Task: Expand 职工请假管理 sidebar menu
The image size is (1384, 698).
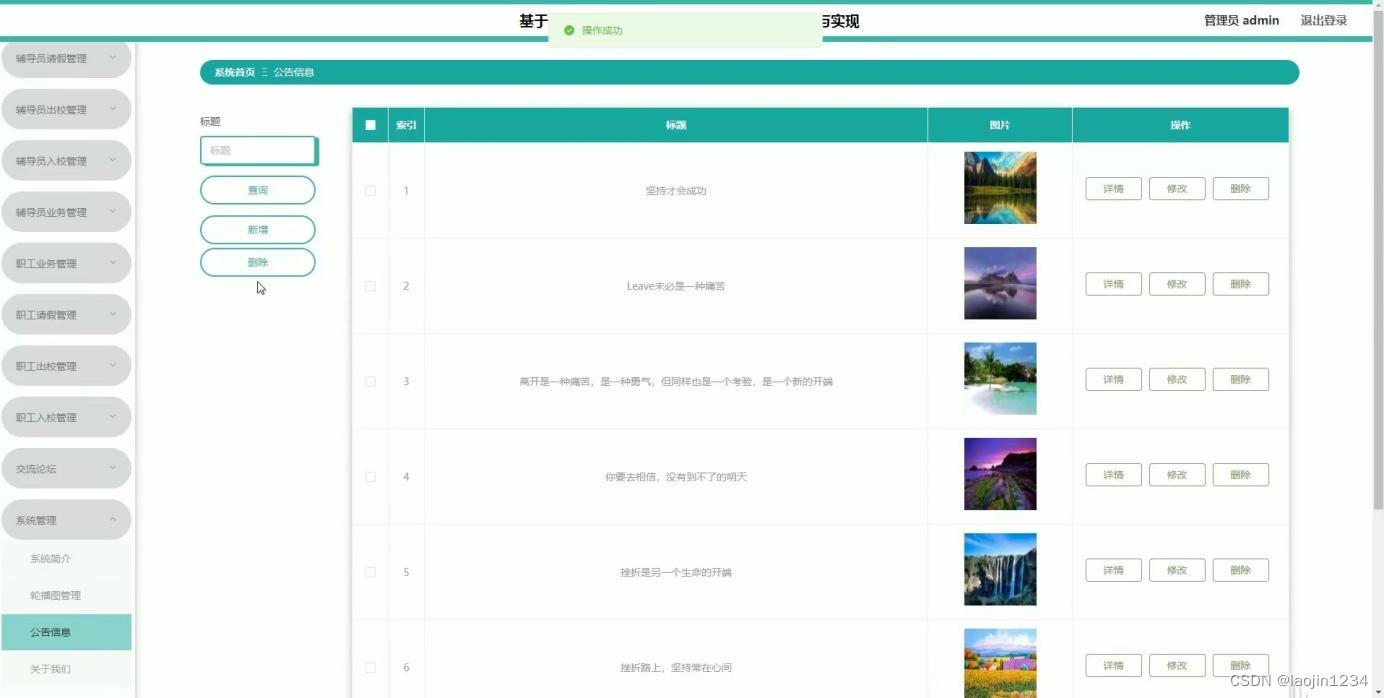Action: point(66,315)
